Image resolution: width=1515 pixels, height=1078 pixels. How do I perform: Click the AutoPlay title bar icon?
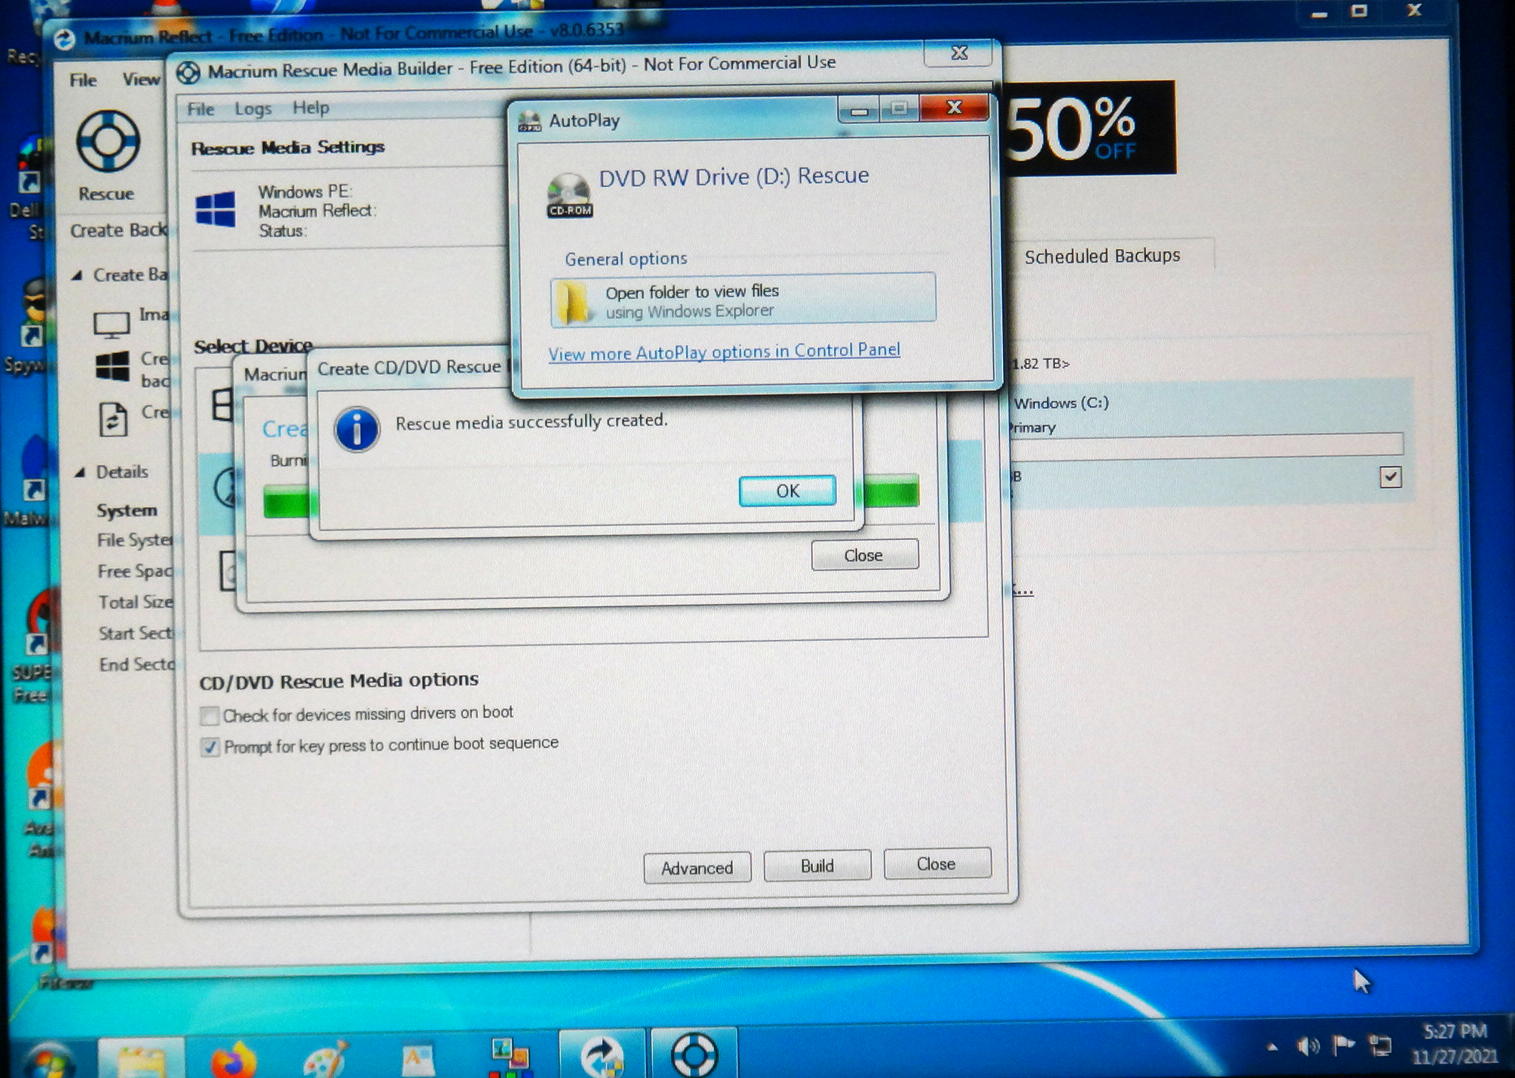pyautogui.click(x=529, y=121)
